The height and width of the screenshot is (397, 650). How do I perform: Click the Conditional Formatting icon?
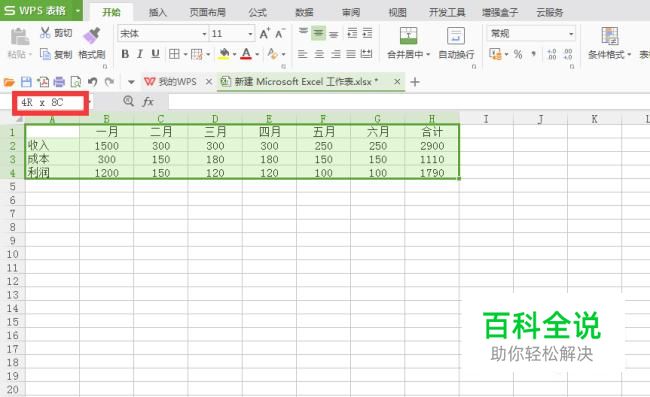click(610, 36)
